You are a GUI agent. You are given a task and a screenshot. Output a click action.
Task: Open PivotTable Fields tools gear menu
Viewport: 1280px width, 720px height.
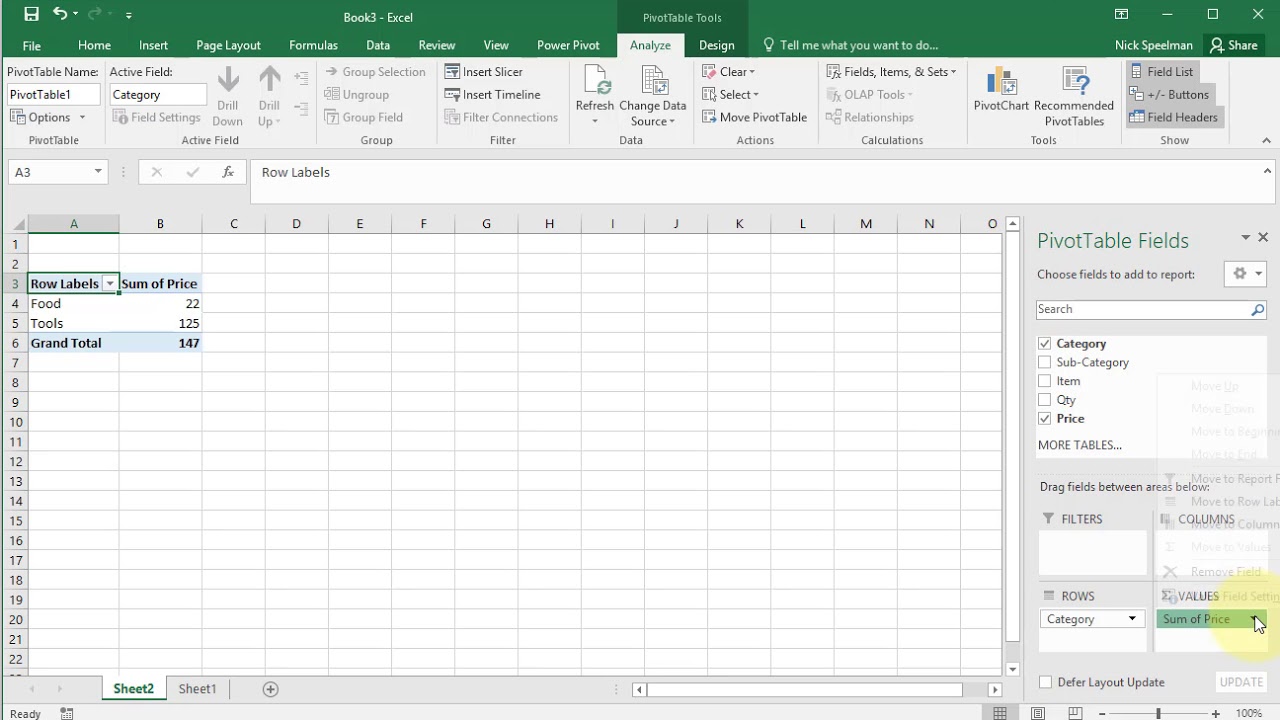click(x=1245, y=274)
